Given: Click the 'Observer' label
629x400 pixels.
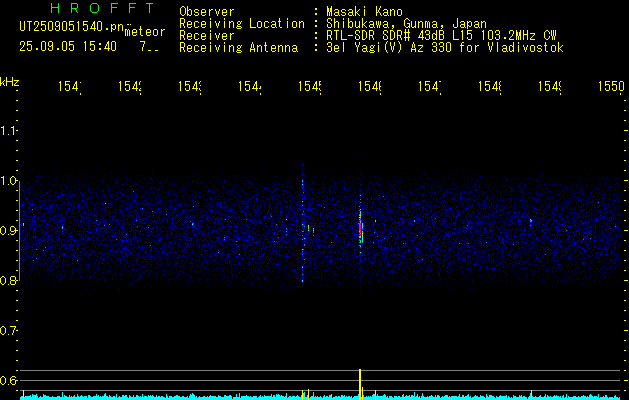Looking at the screenshot, I should pyautogui.click(x=207, y=12).
